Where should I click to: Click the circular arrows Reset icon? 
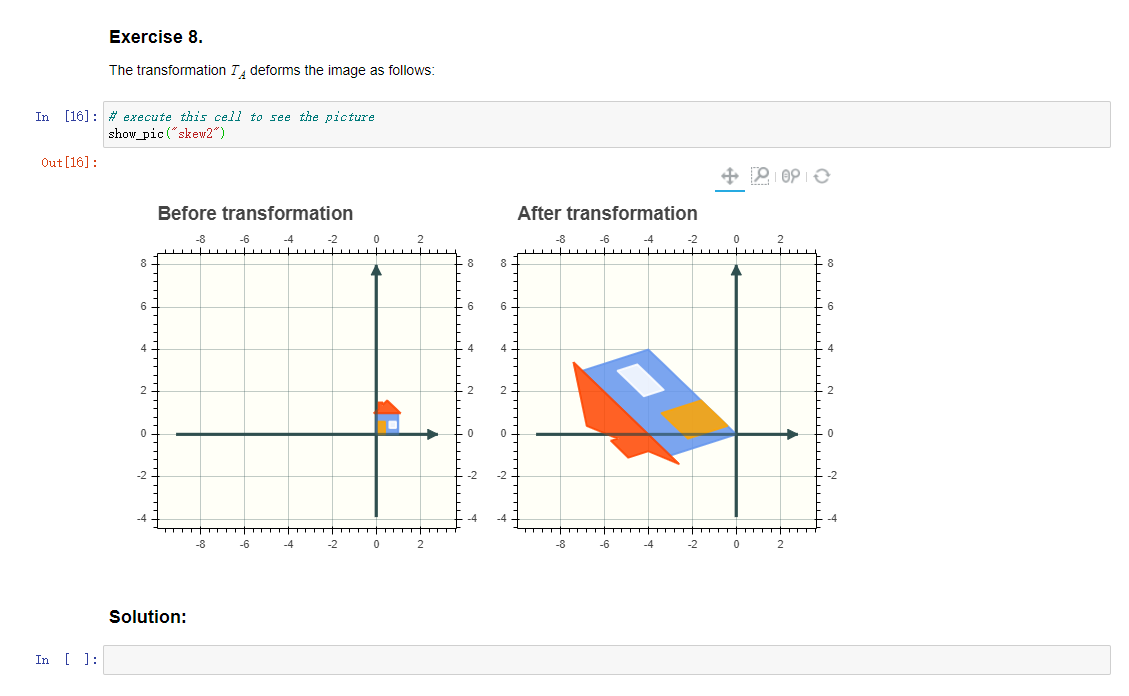(x=821, y=175)
